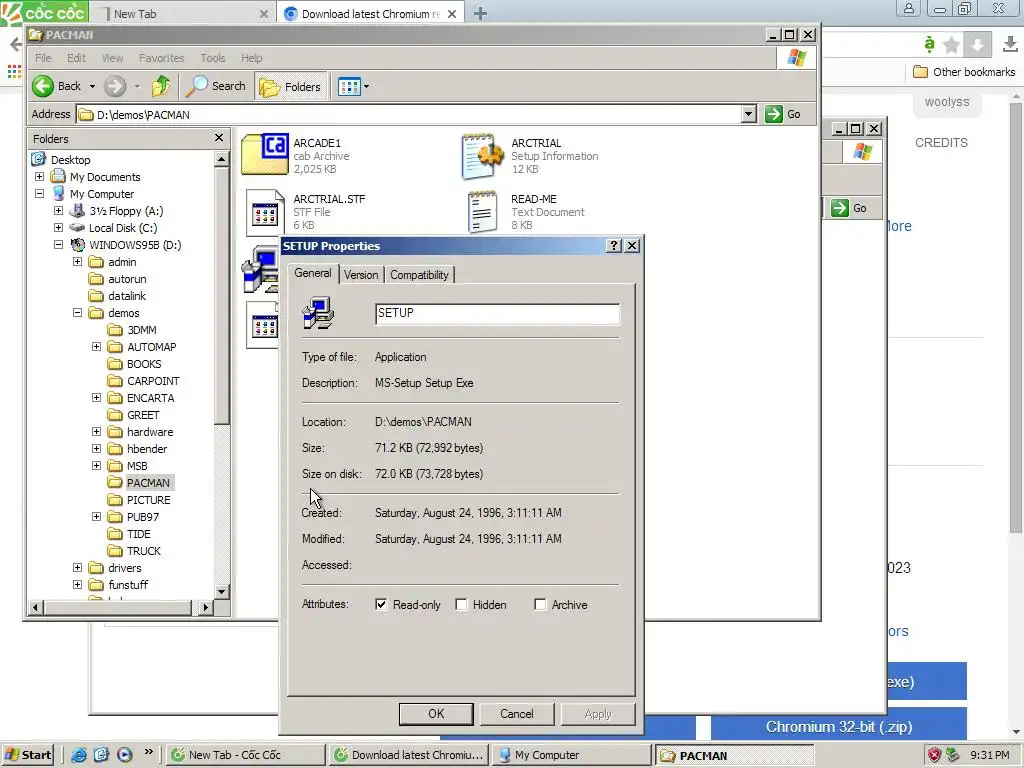Viewport: 1024px width, 768px height.
Task: Open a new browser tab with plus icon
Action: tap(480, 13)
